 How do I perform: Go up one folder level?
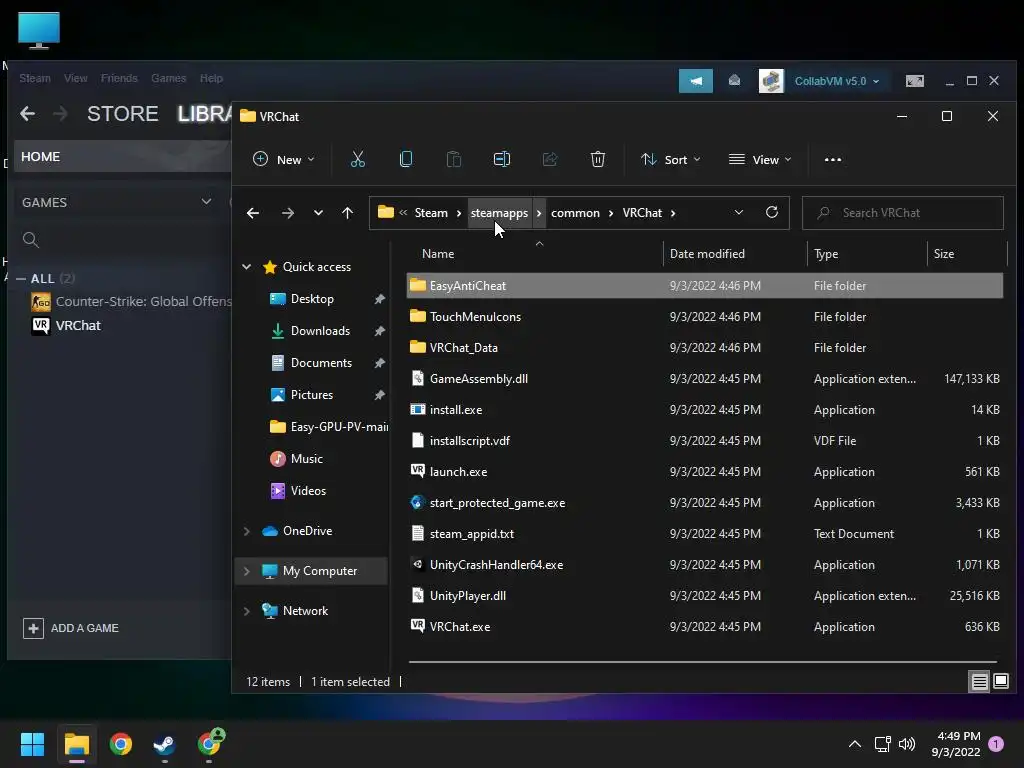point(347,213)
